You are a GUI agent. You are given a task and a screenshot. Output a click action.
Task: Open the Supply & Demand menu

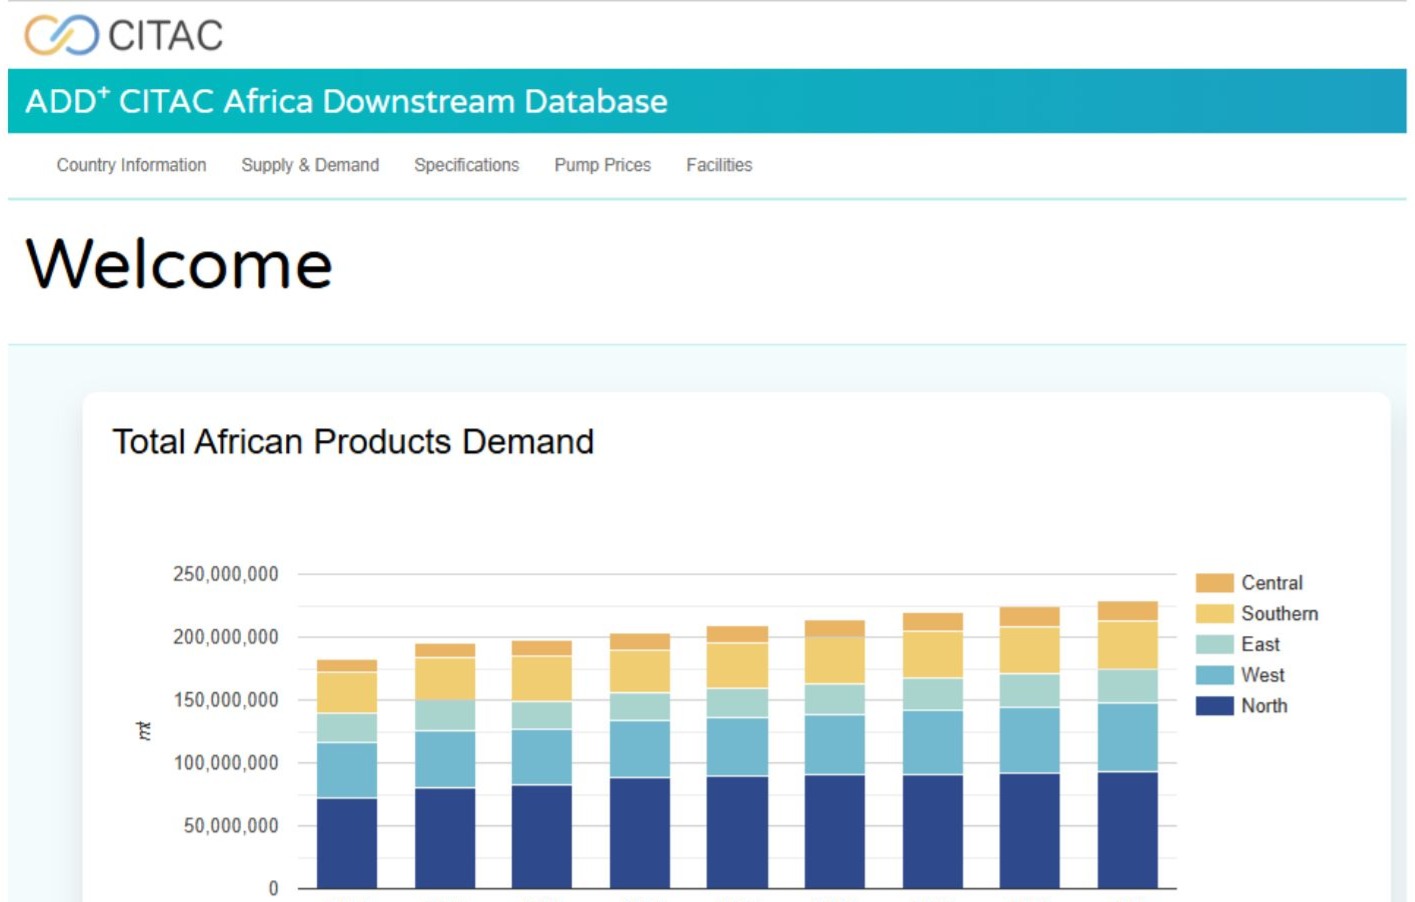[x=310, y=165]
